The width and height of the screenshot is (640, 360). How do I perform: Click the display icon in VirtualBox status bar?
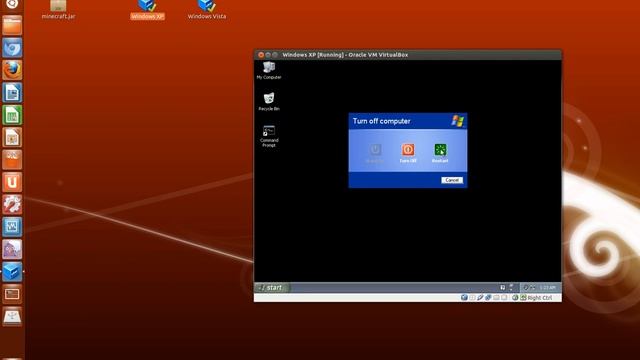click(x=504, y=298)
